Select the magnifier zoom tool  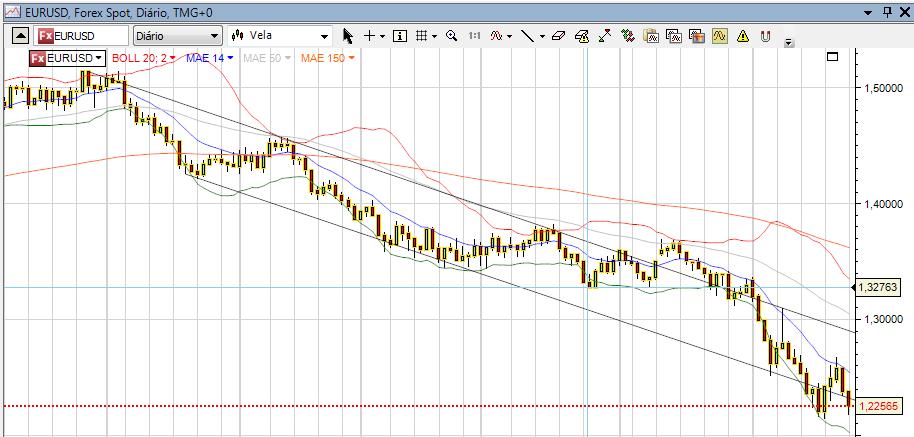pyautogui.click(x=451, y=36)
